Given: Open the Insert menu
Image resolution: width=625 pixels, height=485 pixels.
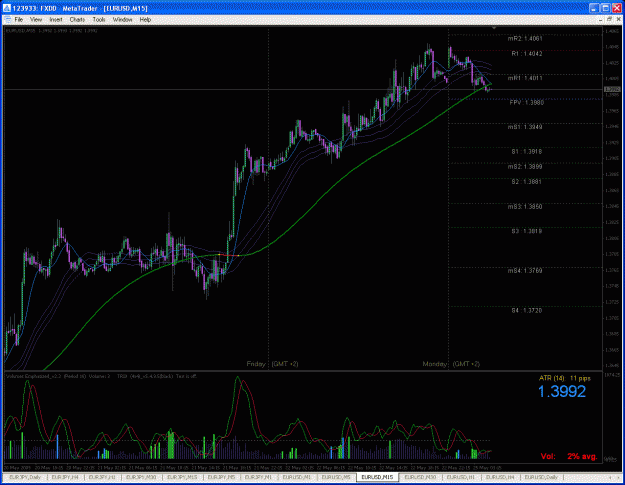Looking at the screenshot, I should [56, 20].
